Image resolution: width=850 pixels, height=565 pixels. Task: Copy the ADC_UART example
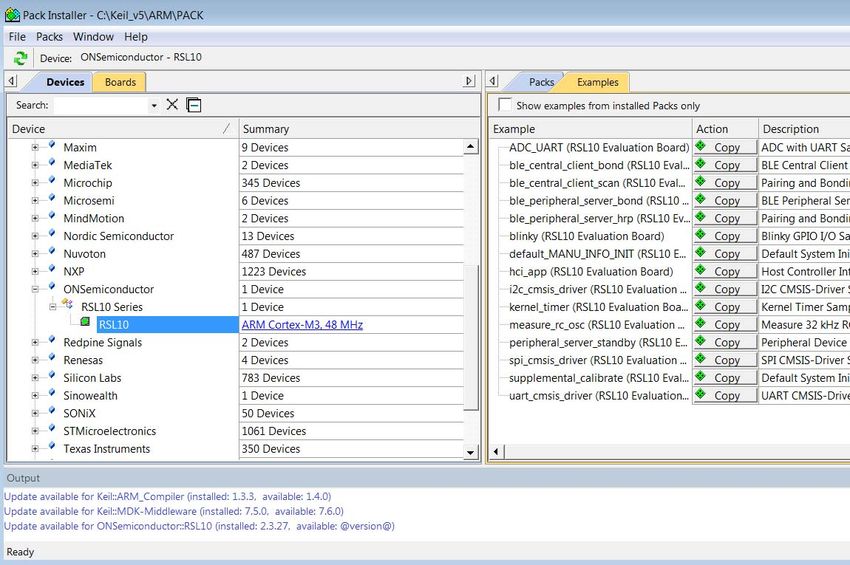725,147
